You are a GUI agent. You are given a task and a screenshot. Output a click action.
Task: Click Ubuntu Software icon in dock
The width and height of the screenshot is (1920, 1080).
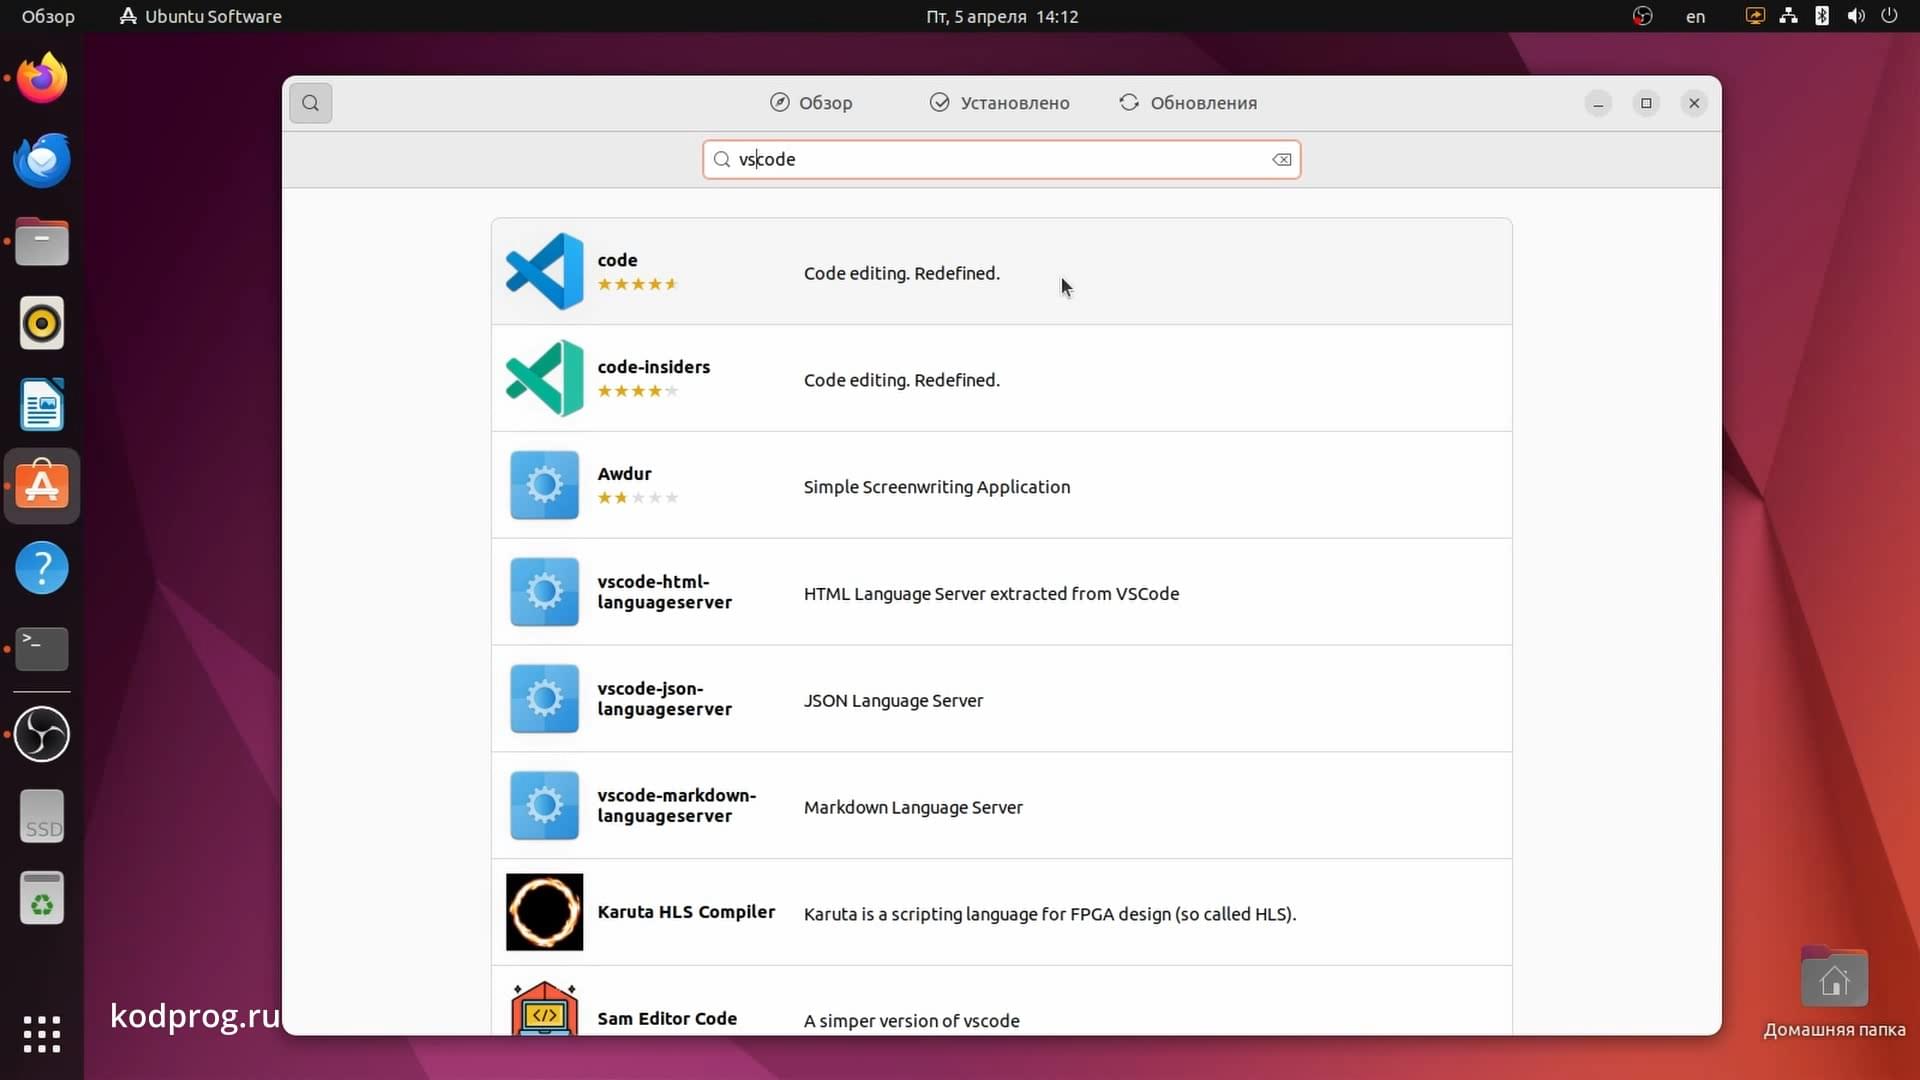click(42, 486)
